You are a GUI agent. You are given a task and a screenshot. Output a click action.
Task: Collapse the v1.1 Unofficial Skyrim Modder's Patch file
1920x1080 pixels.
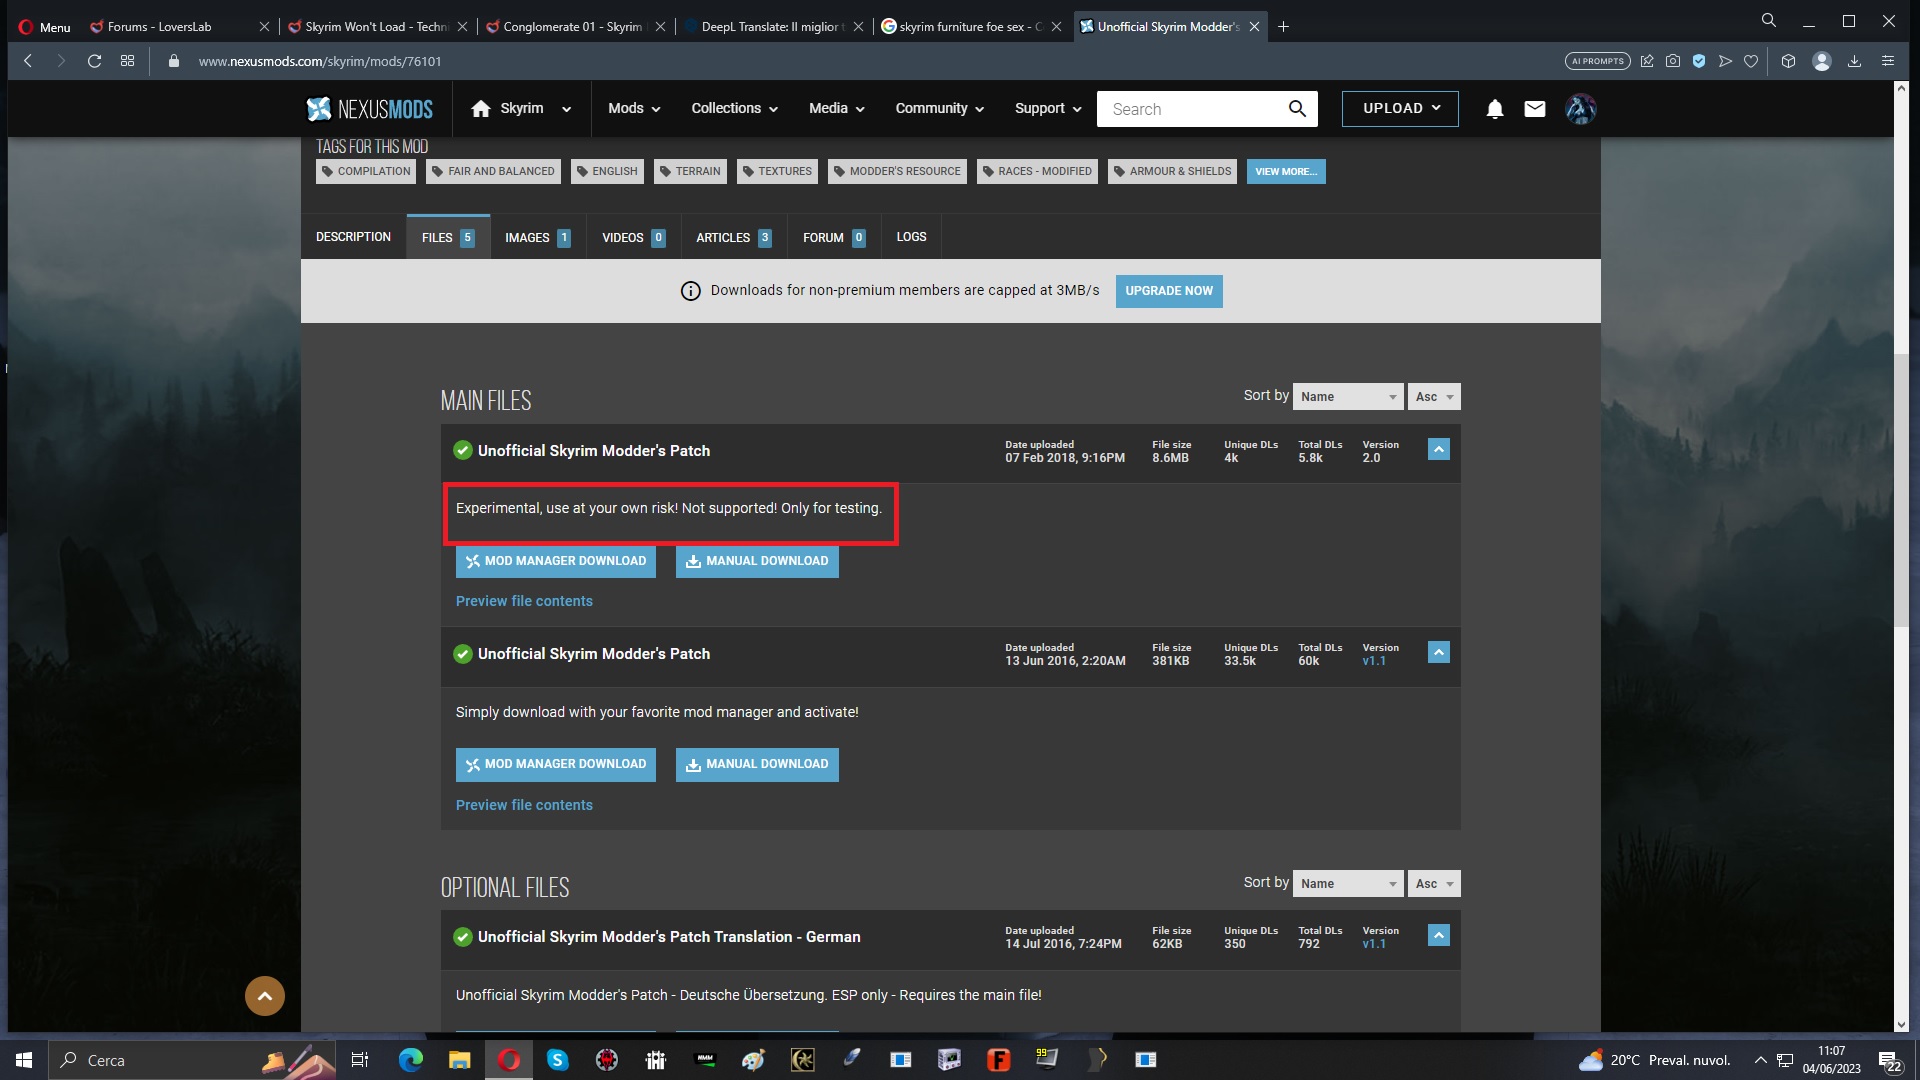click(x=1438, y=653)
